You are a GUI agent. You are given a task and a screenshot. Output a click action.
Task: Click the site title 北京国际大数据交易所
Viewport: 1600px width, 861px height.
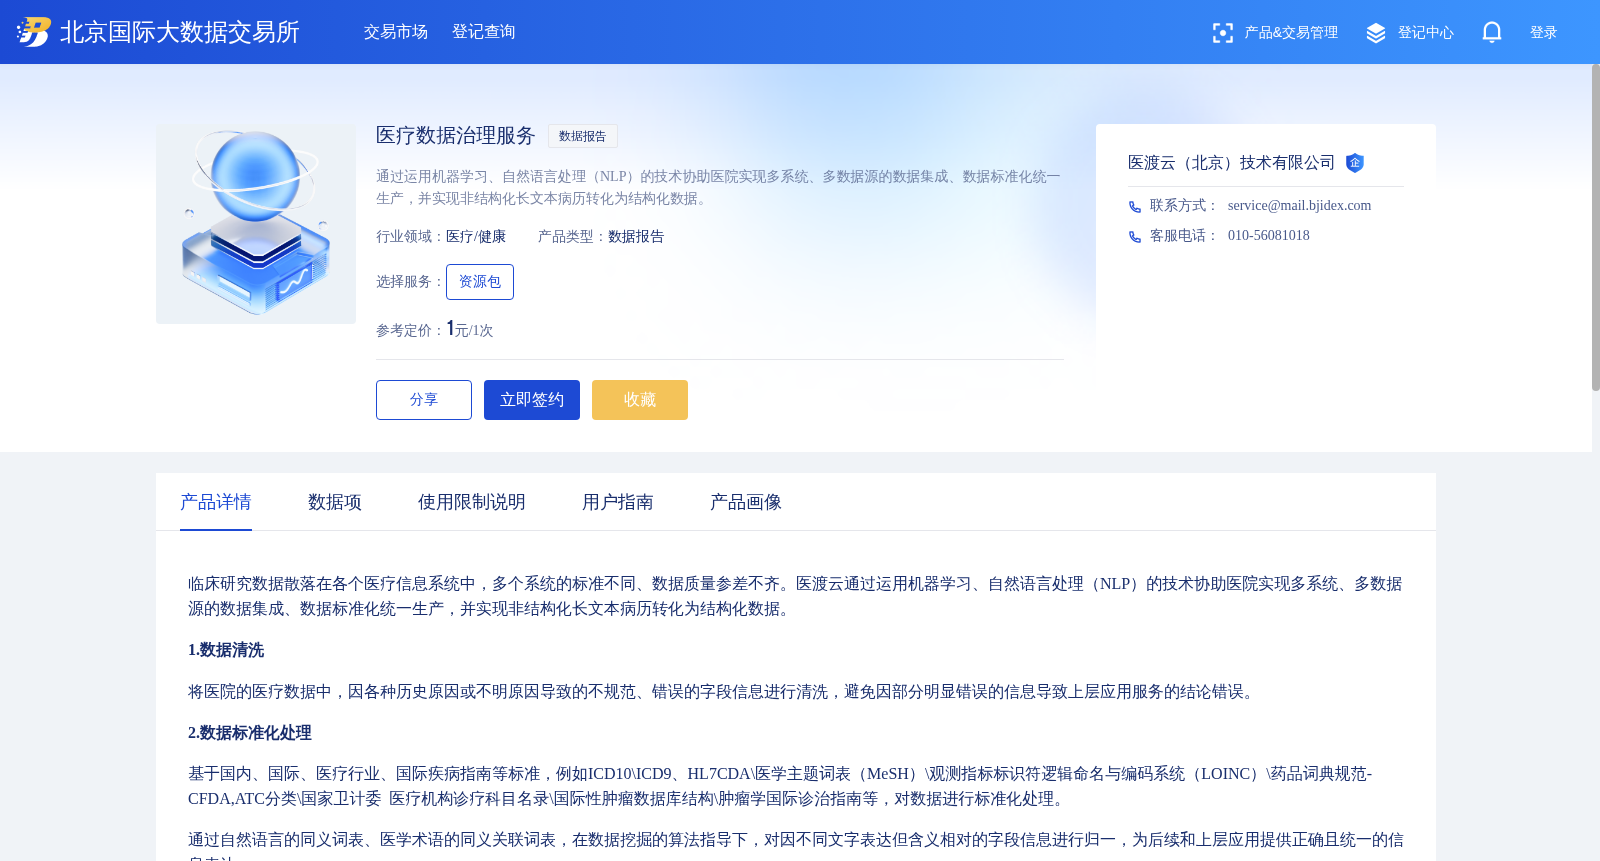click(x=180, y=32)
